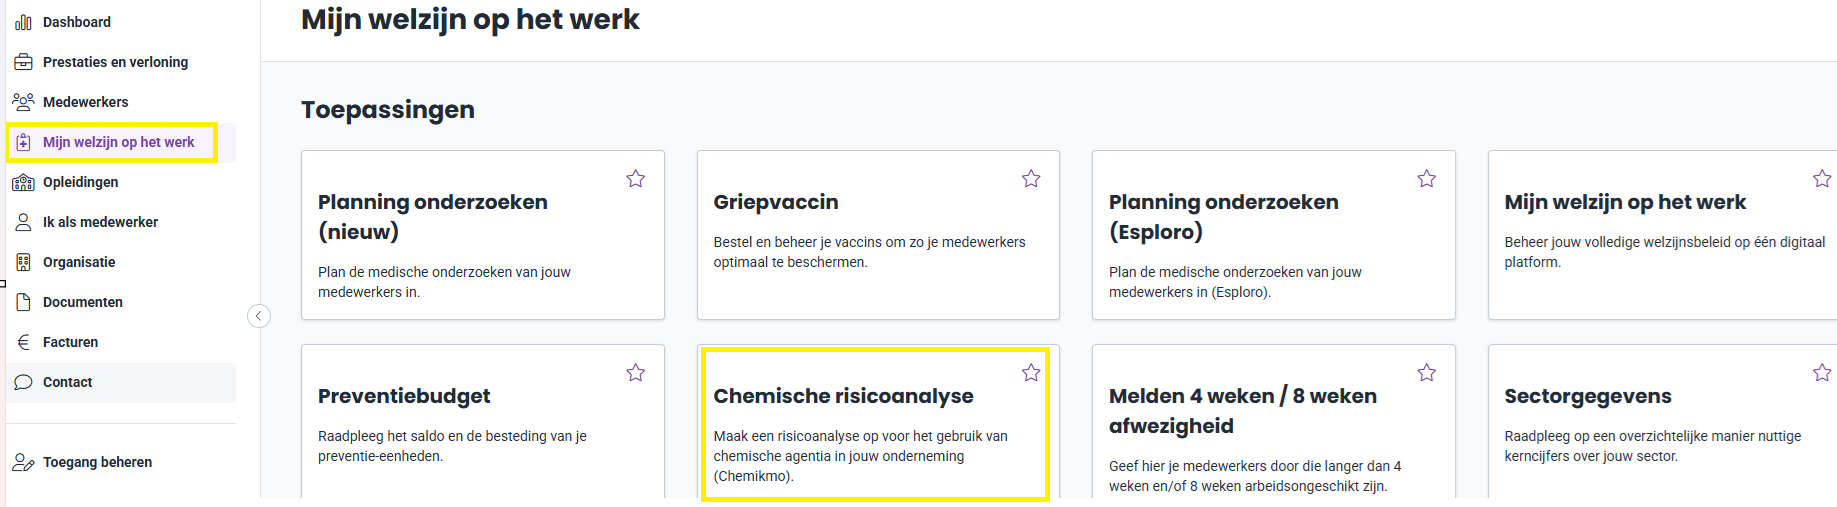Mark Preventiebudget as favorite with star
Screen dimensions: 1837x507
(x=636, y=373)
